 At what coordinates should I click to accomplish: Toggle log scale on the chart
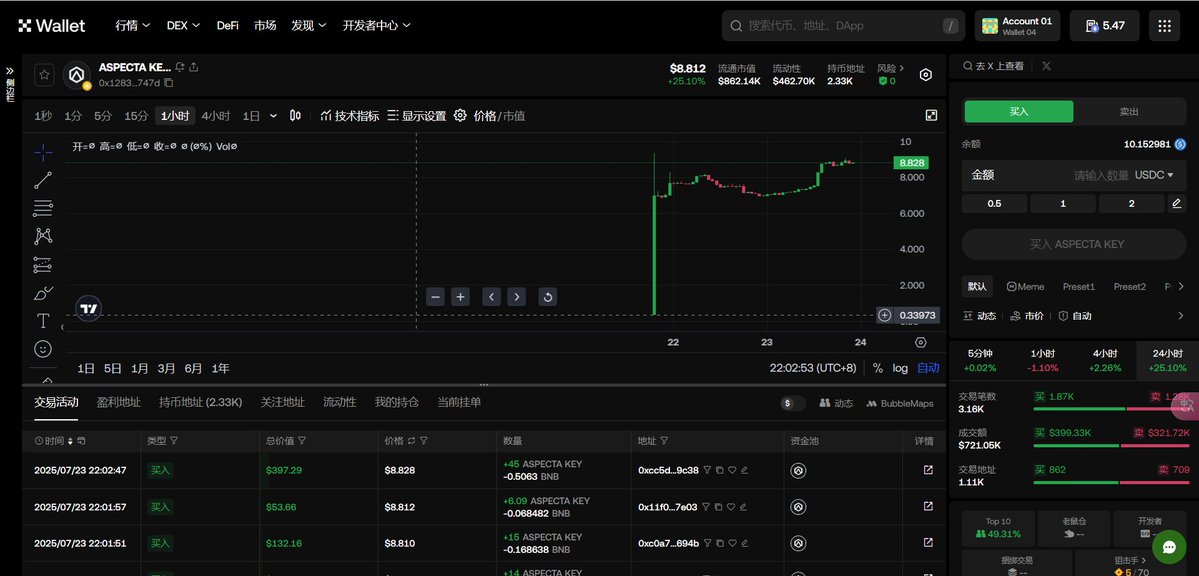900,368
